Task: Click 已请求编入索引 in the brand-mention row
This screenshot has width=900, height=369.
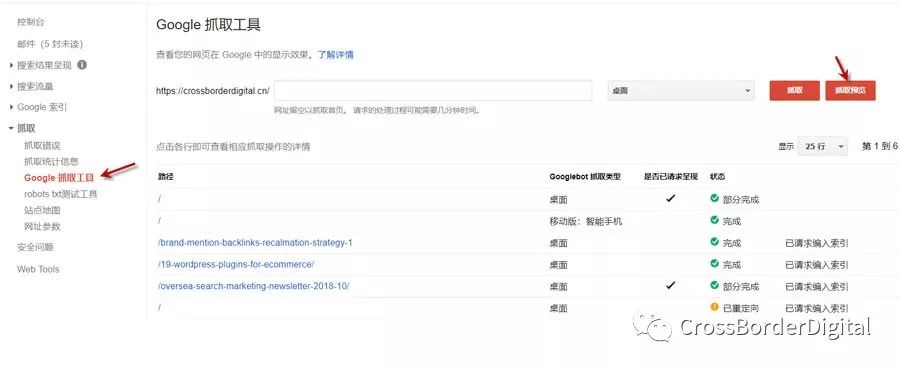Action: click(x=817, y=243)
